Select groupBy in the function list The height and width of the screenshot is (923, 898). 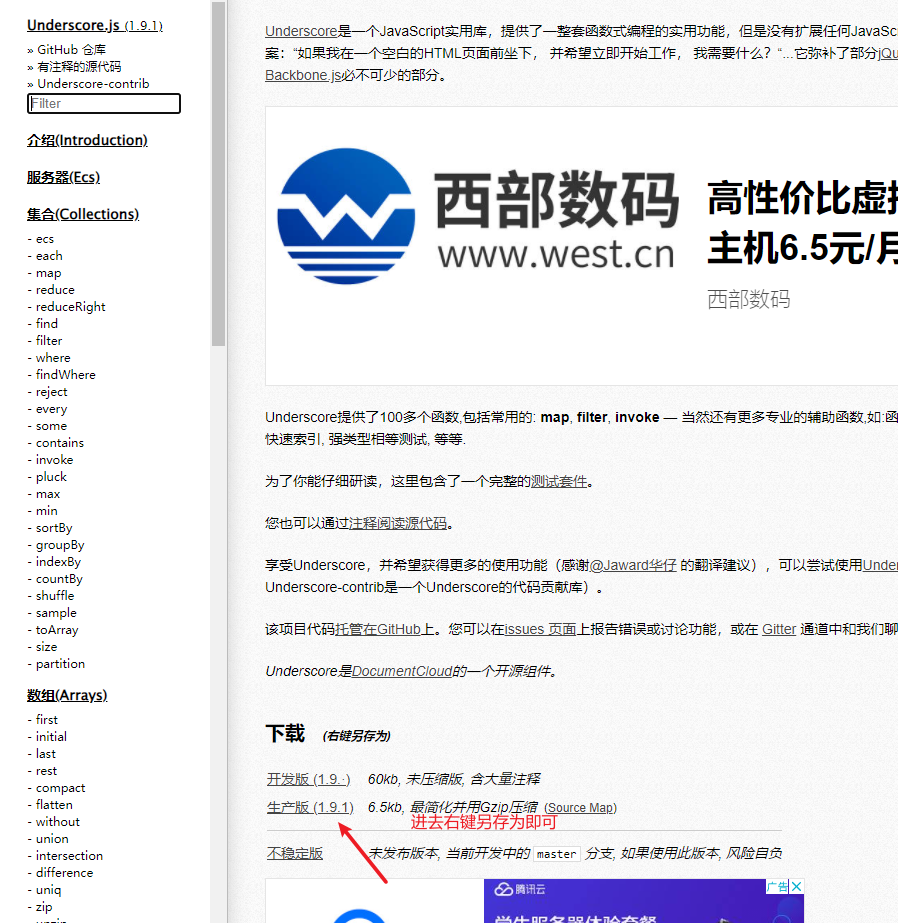59,545
